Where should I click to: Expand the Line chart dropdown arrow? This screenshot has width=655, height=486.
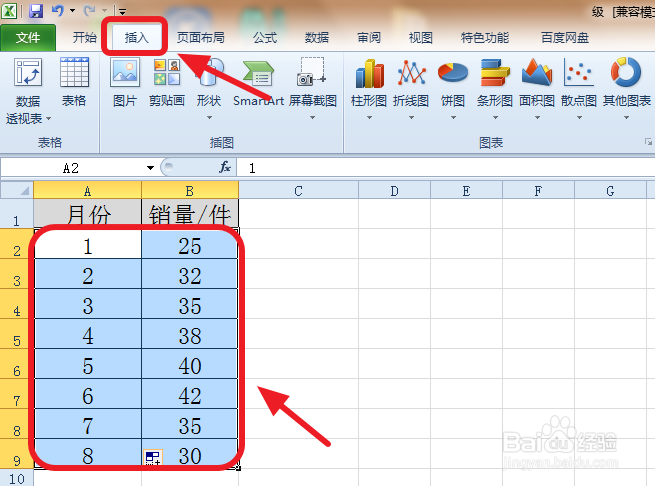[411, 118]
